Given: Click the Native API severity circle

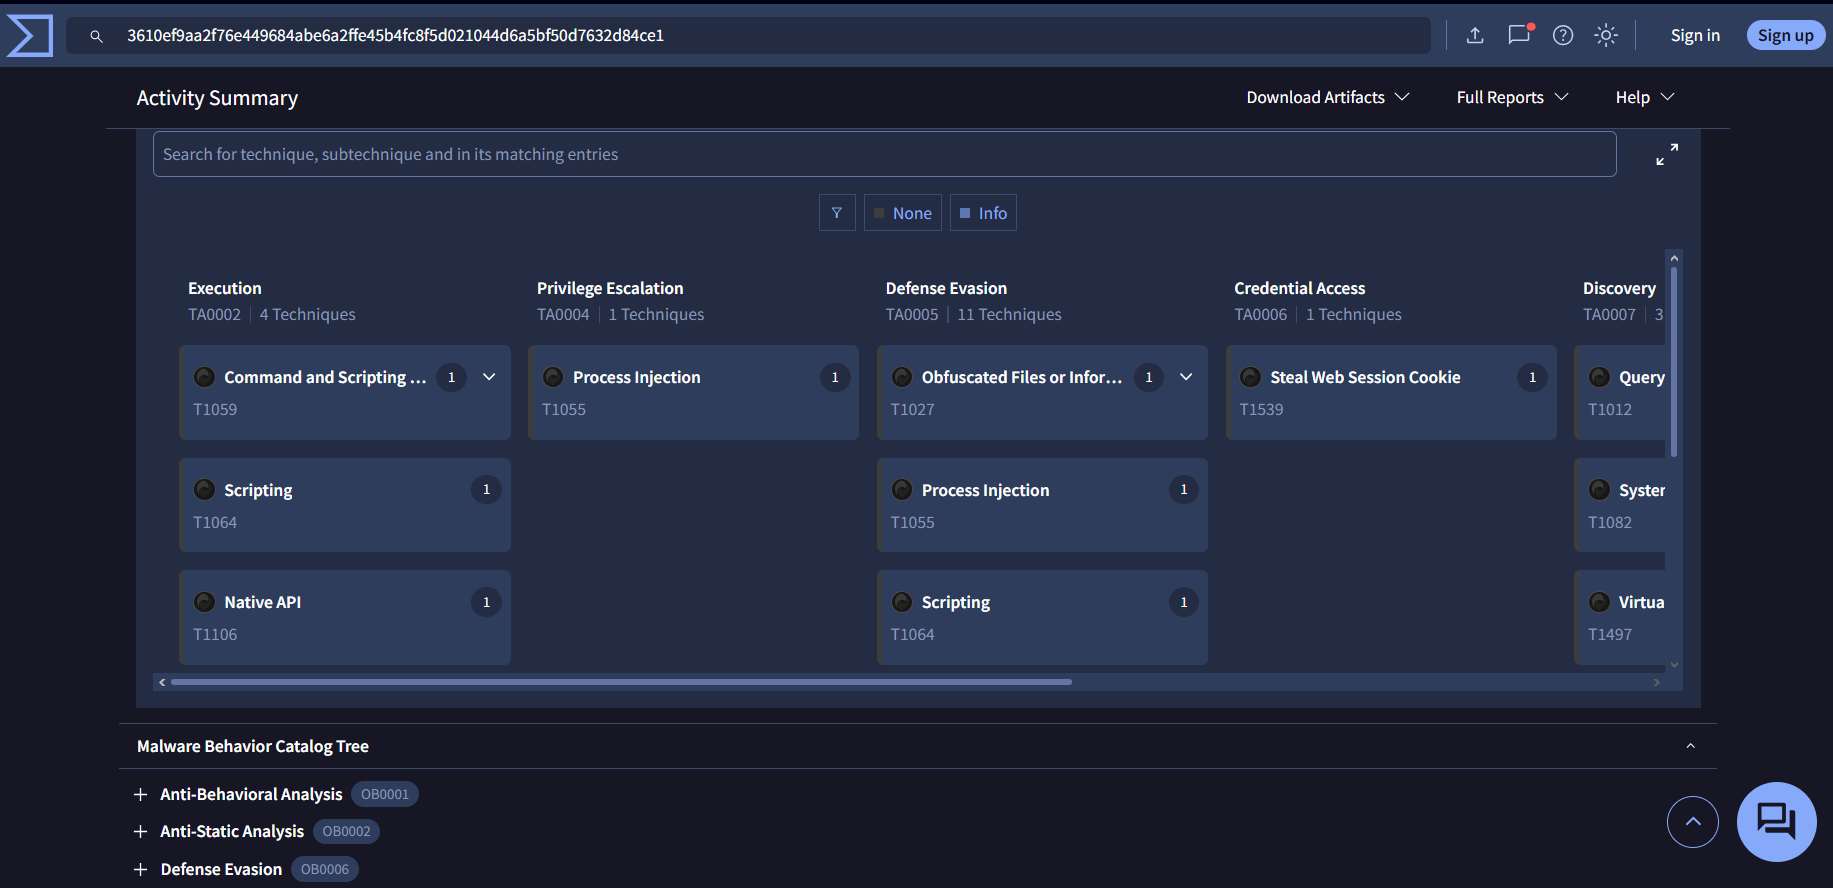Looking at the screenshot, I should pyautogui.click(x=205, y=602).
